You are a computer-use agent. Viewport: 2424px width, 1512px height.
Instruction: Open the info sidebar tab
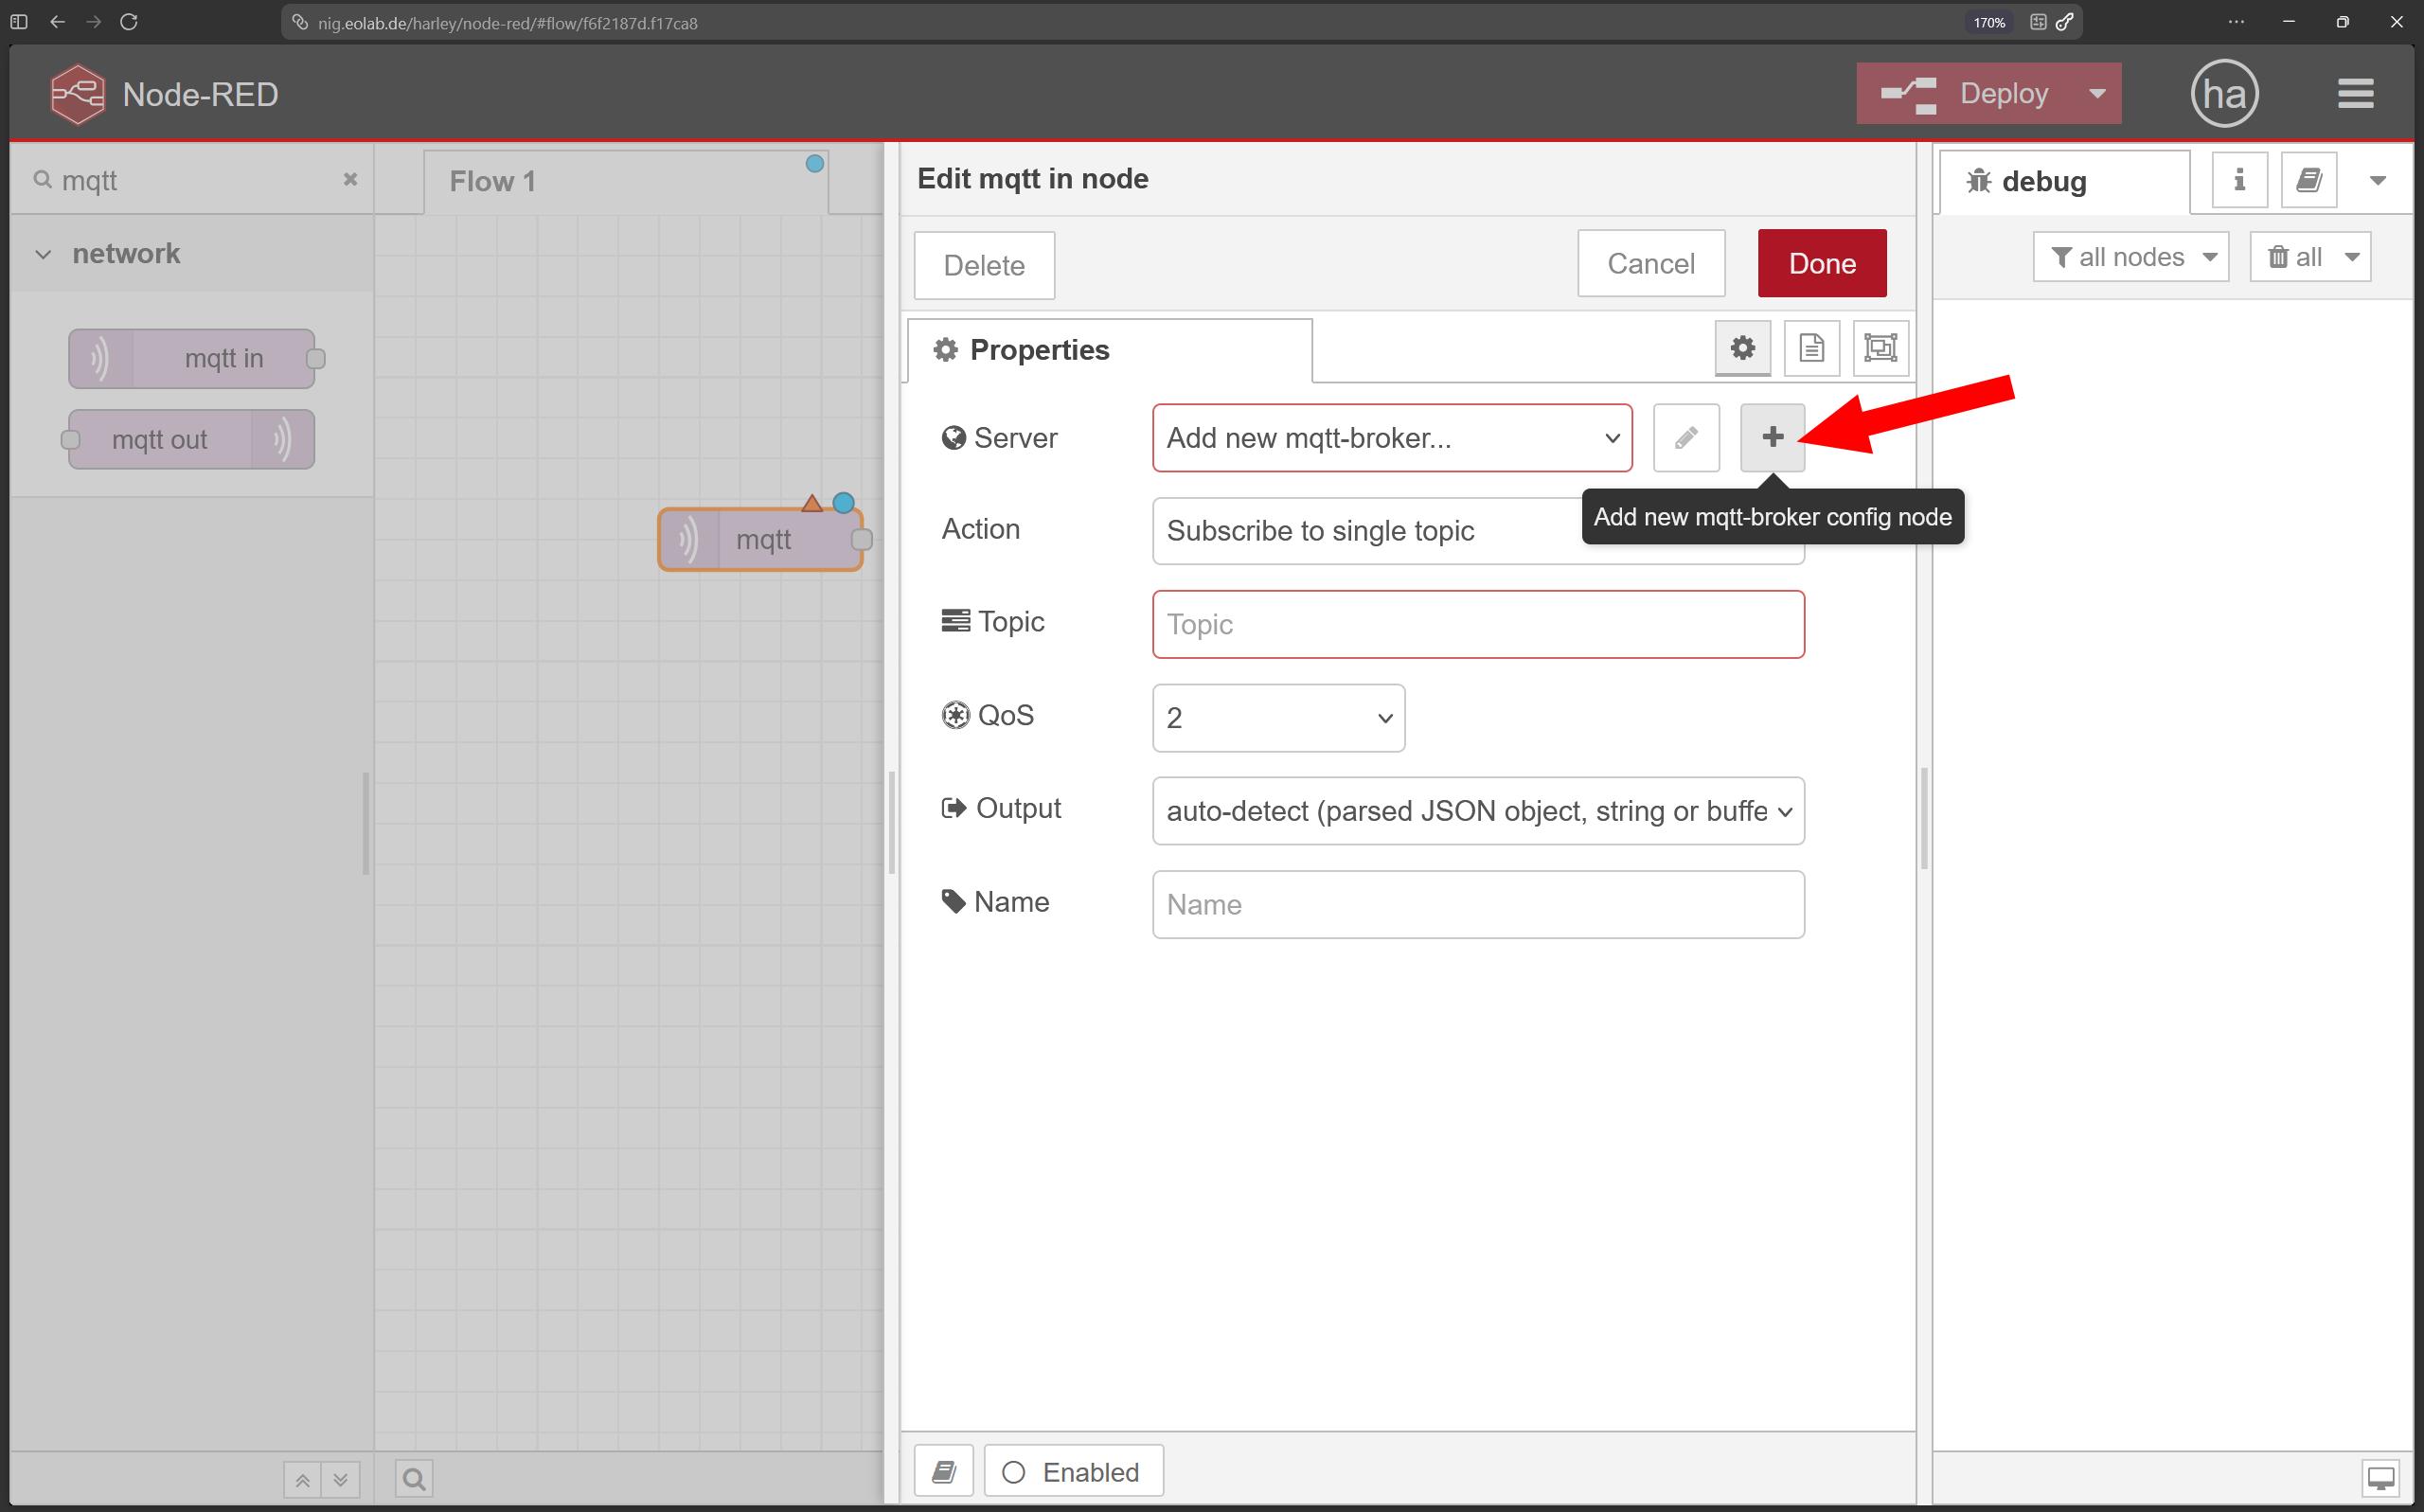pyautogui.click(x=2239, y=180)
